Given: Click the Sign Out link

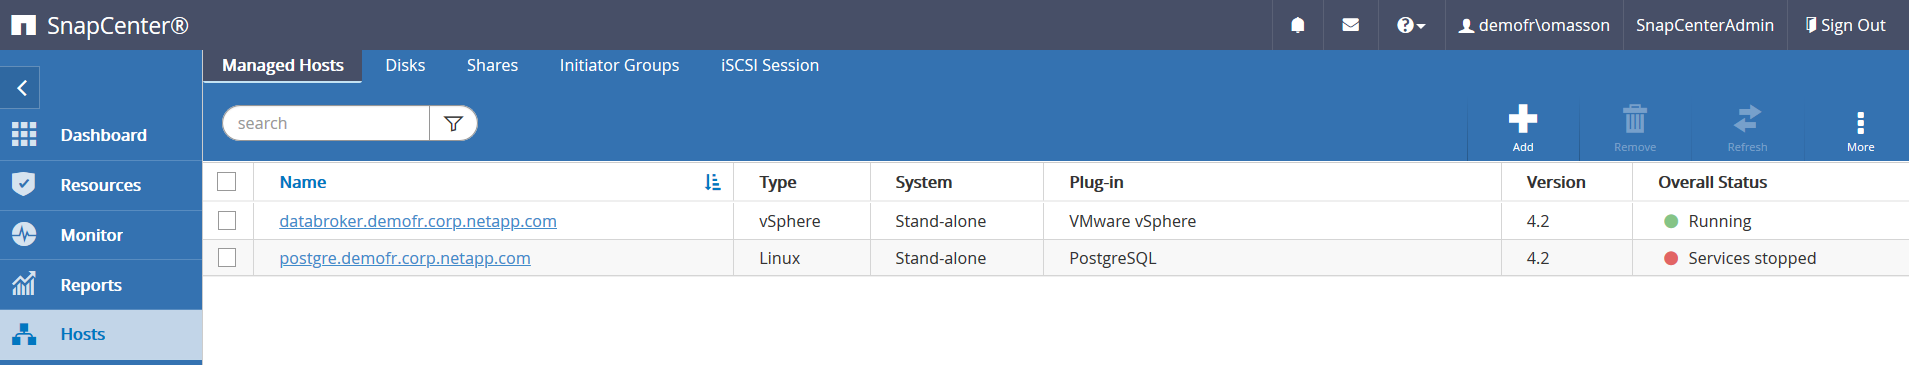Looking at the screenshot, I should 1845,25.
